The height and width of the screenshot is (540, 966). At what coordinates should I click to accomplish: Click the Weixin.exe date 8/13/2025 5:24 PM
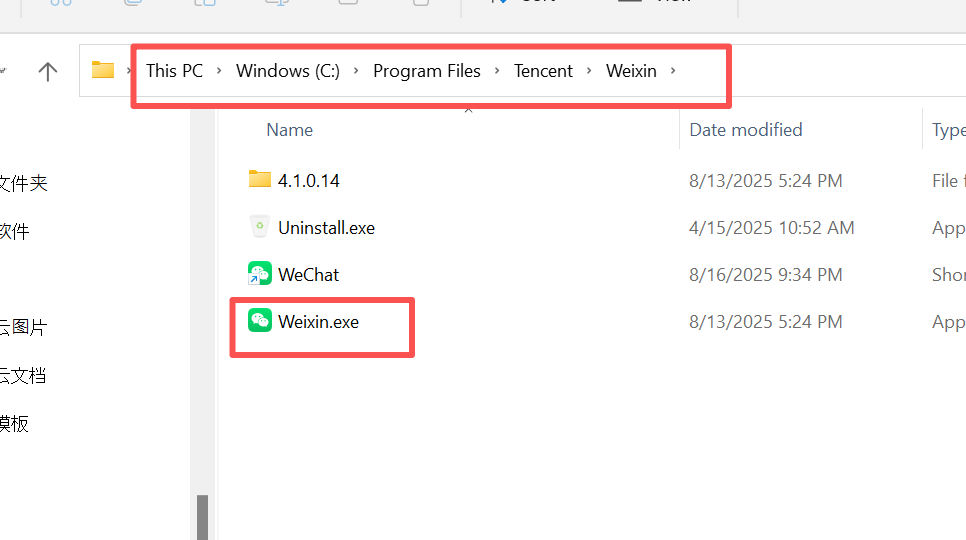coord(766,322)
